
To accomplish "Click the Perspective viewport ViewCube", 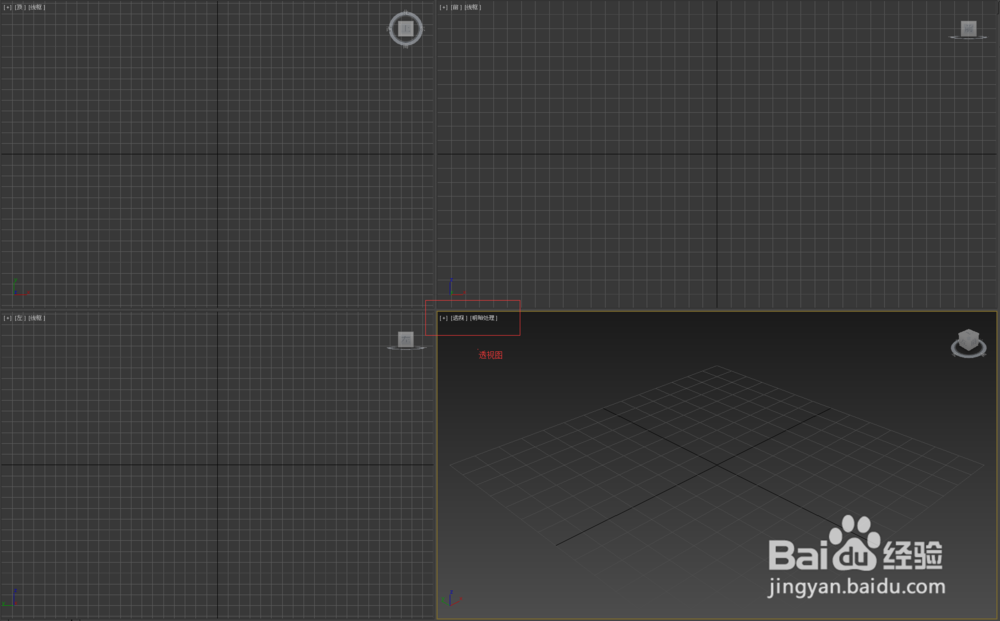I will click(969, 343).
